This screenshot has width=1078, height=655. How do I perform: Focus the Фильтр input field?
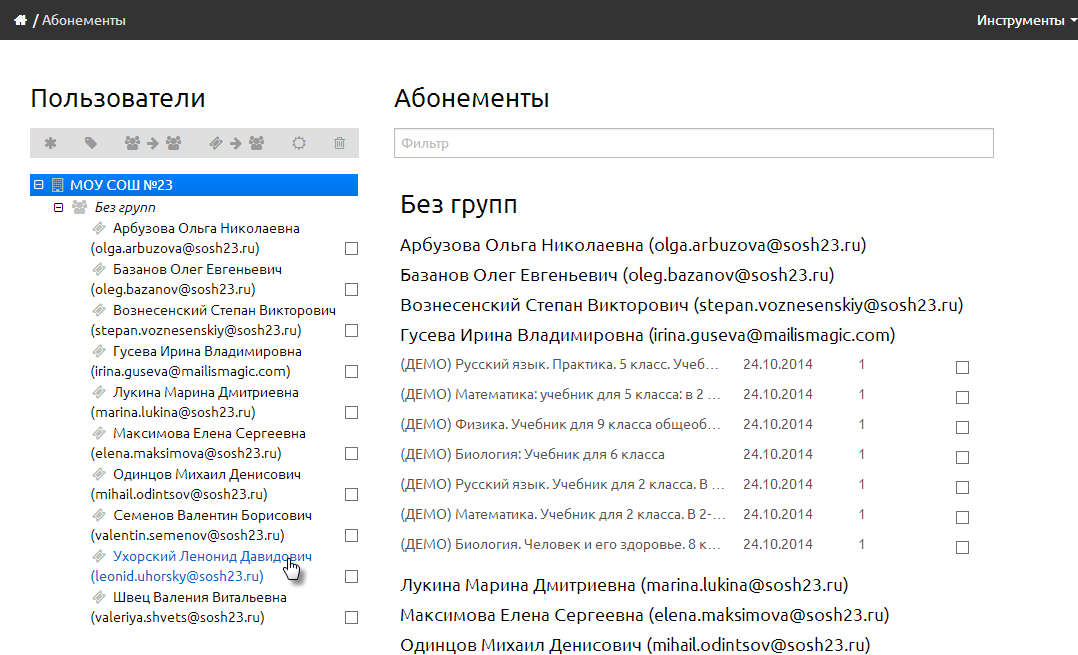(694, 143)
